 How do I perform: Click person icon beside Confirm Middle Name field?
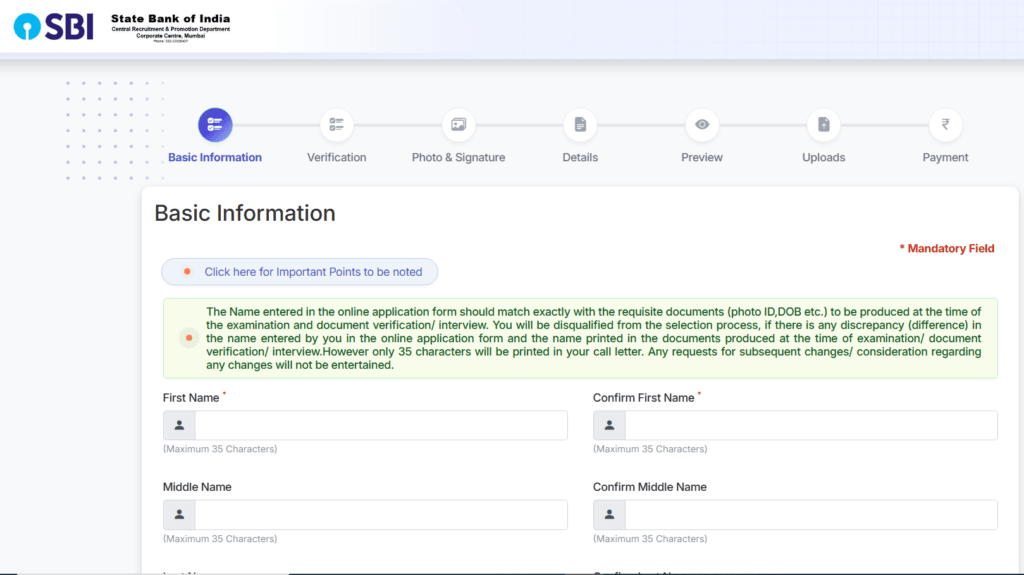pos(609,515)
